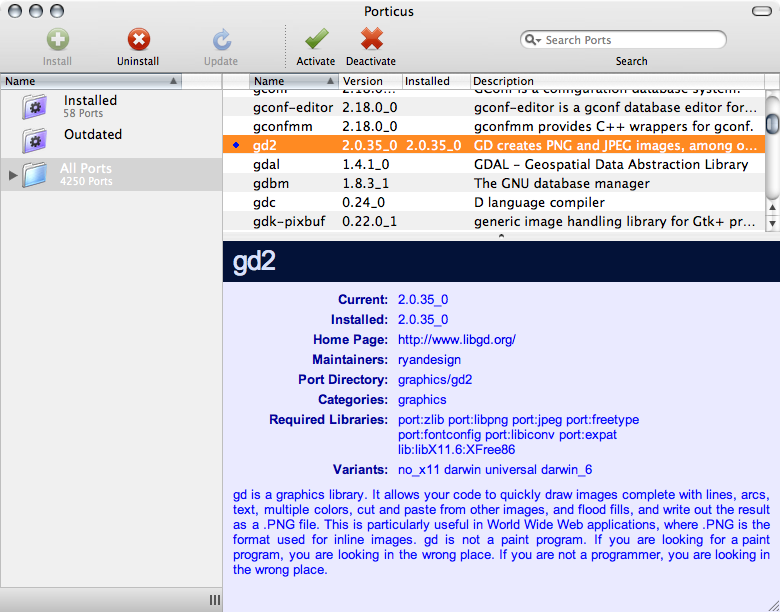Image resolution: width=780 pixels, height=612 pixels.
Task: Click the port:zlib required library
Action: (x=421, y=419)
